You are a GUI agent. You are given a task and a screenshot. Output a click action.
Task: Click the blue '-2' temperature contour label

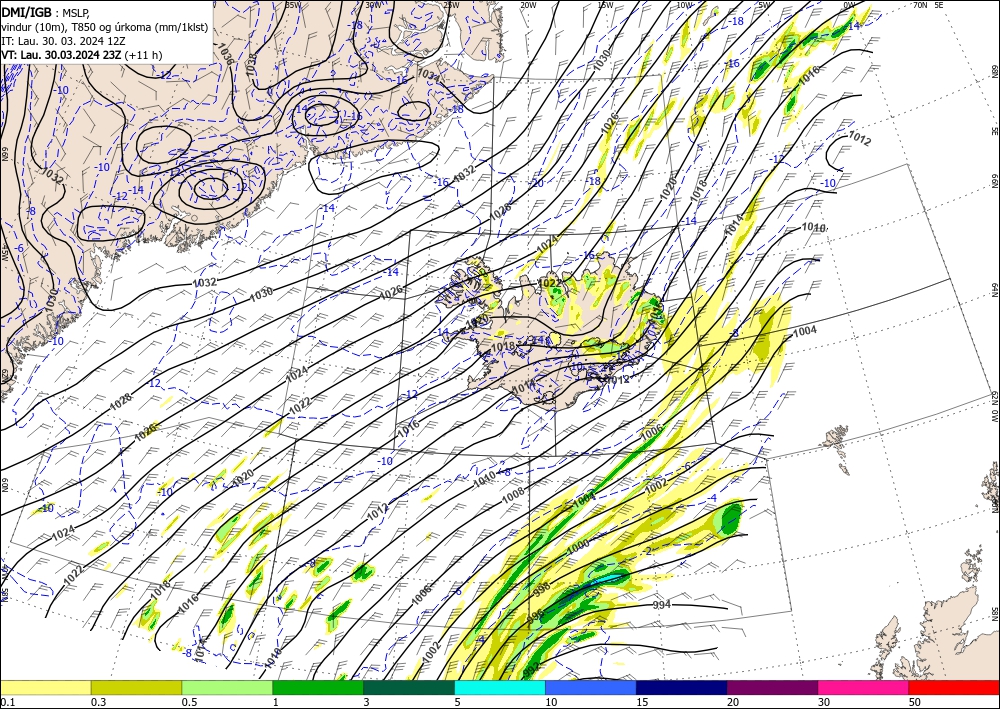click(x=647, y=551)
